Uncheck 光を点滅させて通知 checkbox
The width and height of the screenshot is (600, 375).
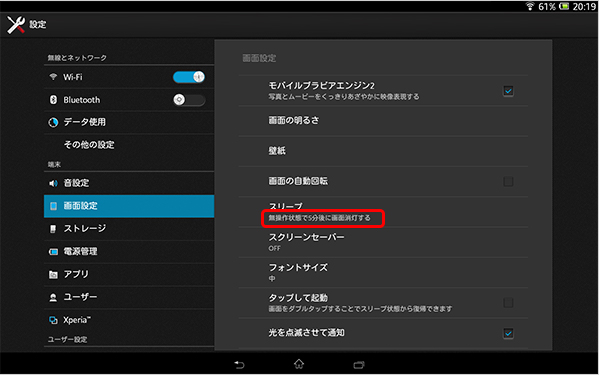click(x=508, y=333)
